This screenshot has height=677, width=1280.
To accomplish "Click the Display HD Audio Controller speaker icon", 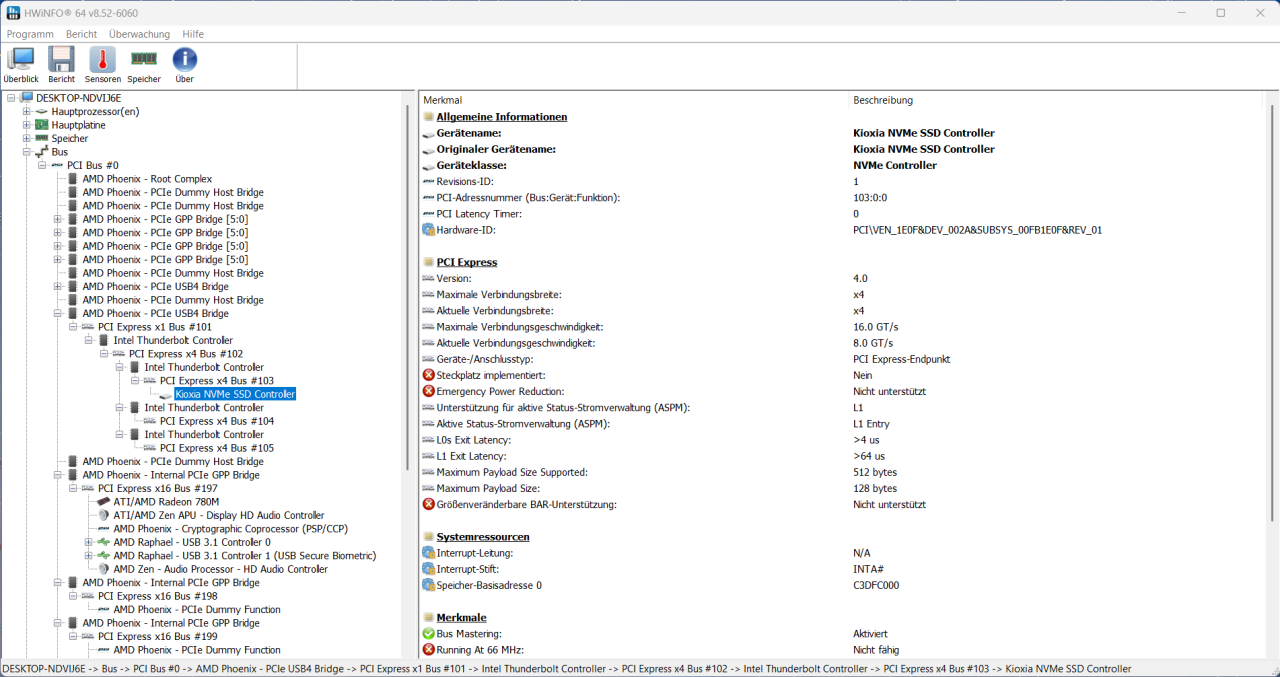I will pos(104,515).
